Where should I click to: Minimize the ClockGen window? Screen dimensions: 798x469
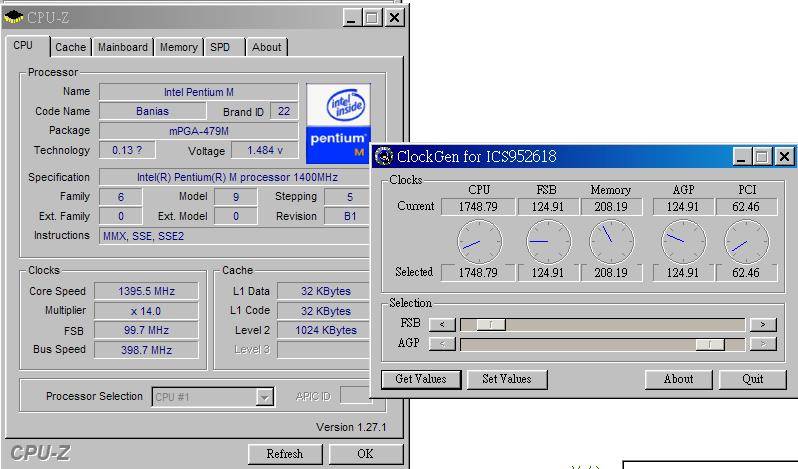coord(743,157)
